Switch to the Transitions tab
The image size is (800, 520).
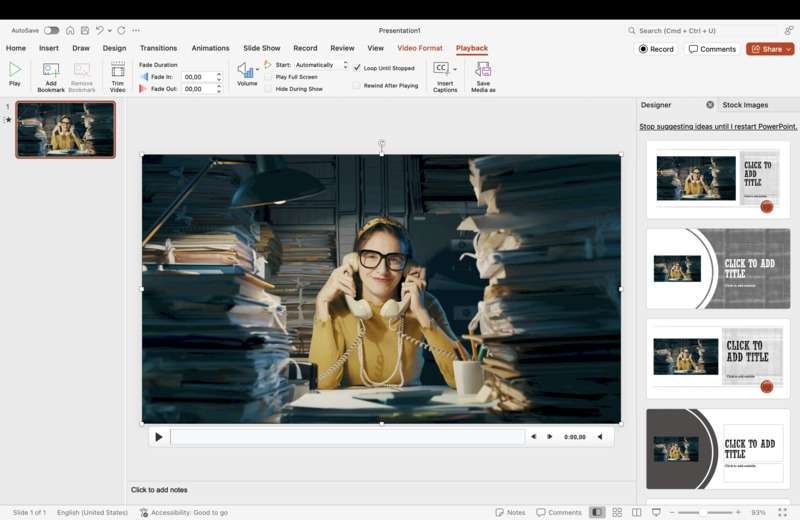coord(159,48)
